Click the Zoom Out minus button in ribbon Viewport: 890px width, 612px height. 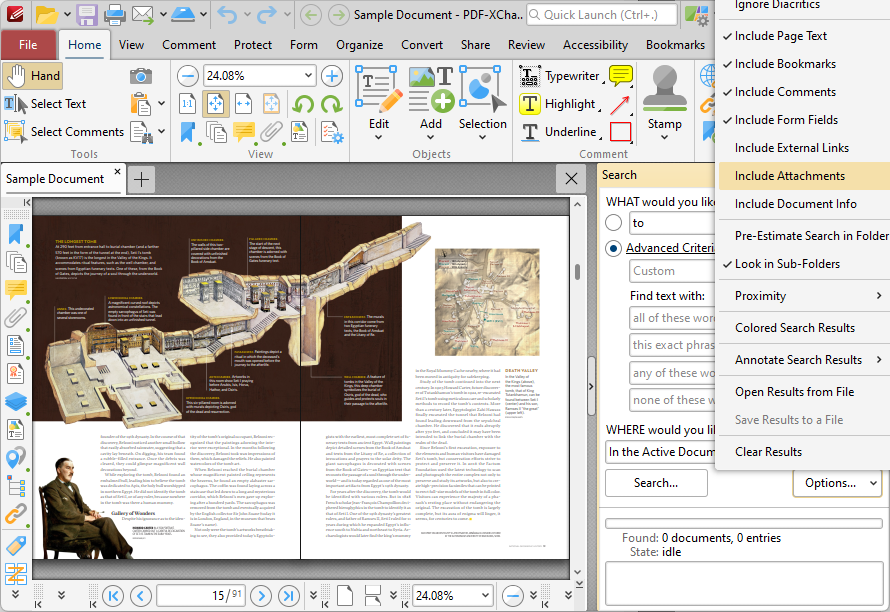click(187, 76)
